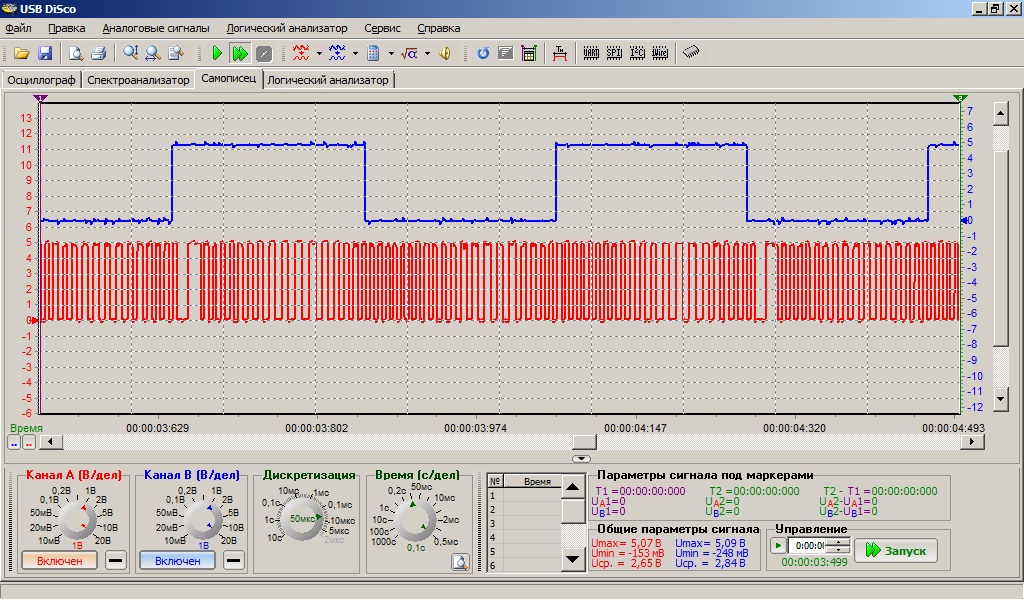Click the dash toggle button for Канал B
1024x600 pixels.
(x=234, y=561)
